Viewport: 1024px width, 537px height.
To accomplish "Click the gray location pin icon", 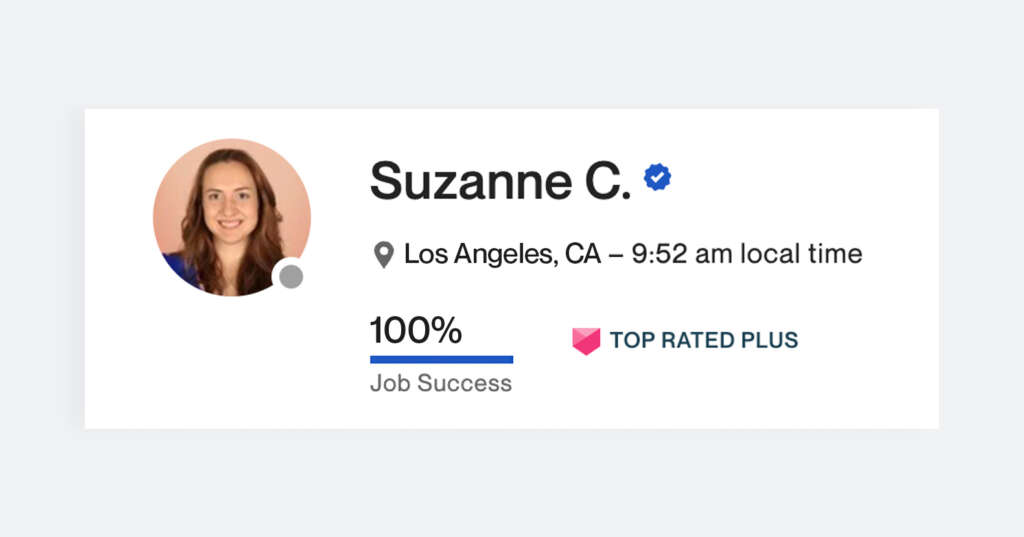I will pyautogui.click(x=383, y=254).
